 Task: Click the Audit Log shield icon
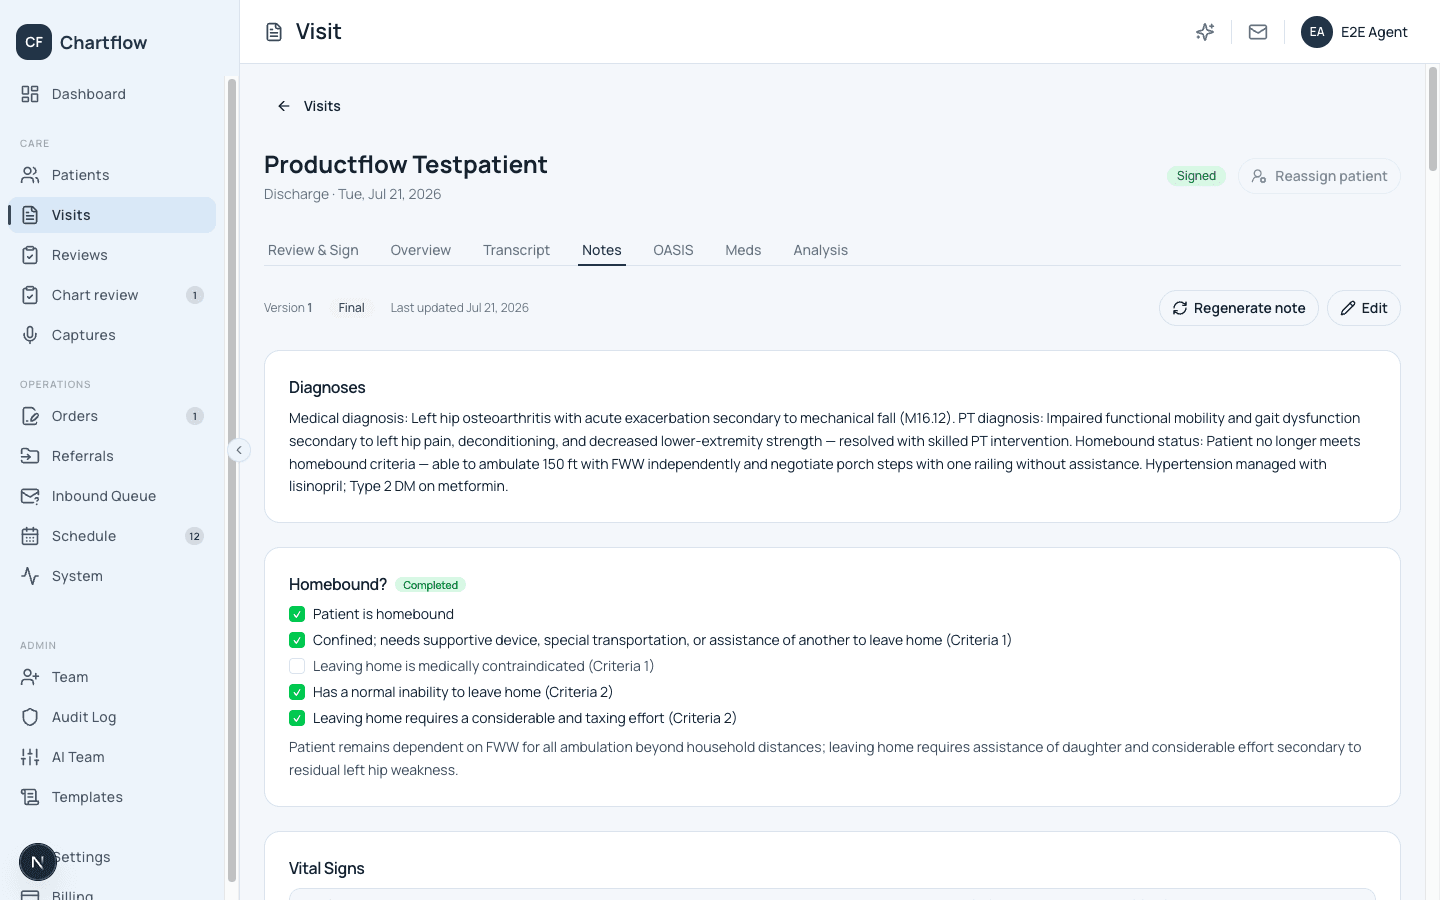[30, 717]
